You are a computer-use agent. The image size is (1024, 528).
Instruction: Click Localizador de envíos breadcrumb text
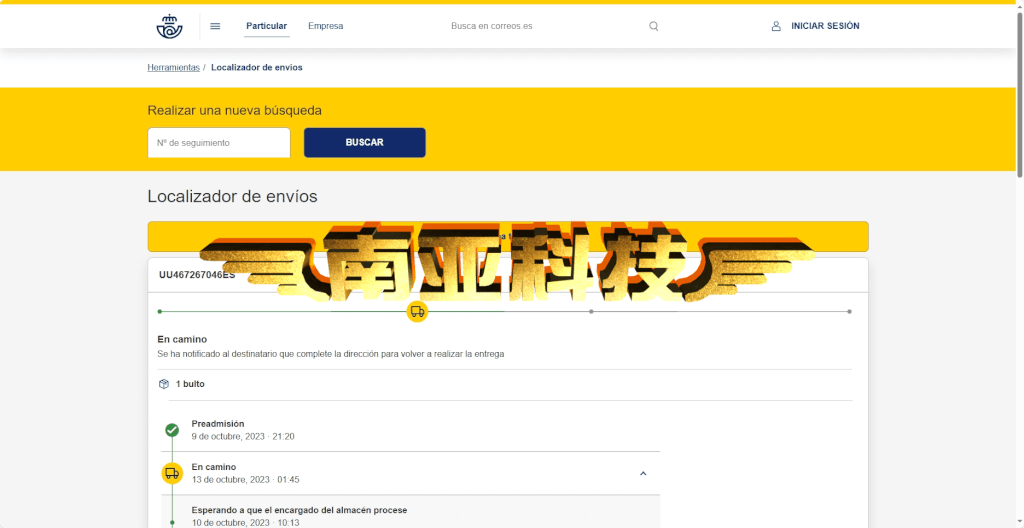[257, 67]
